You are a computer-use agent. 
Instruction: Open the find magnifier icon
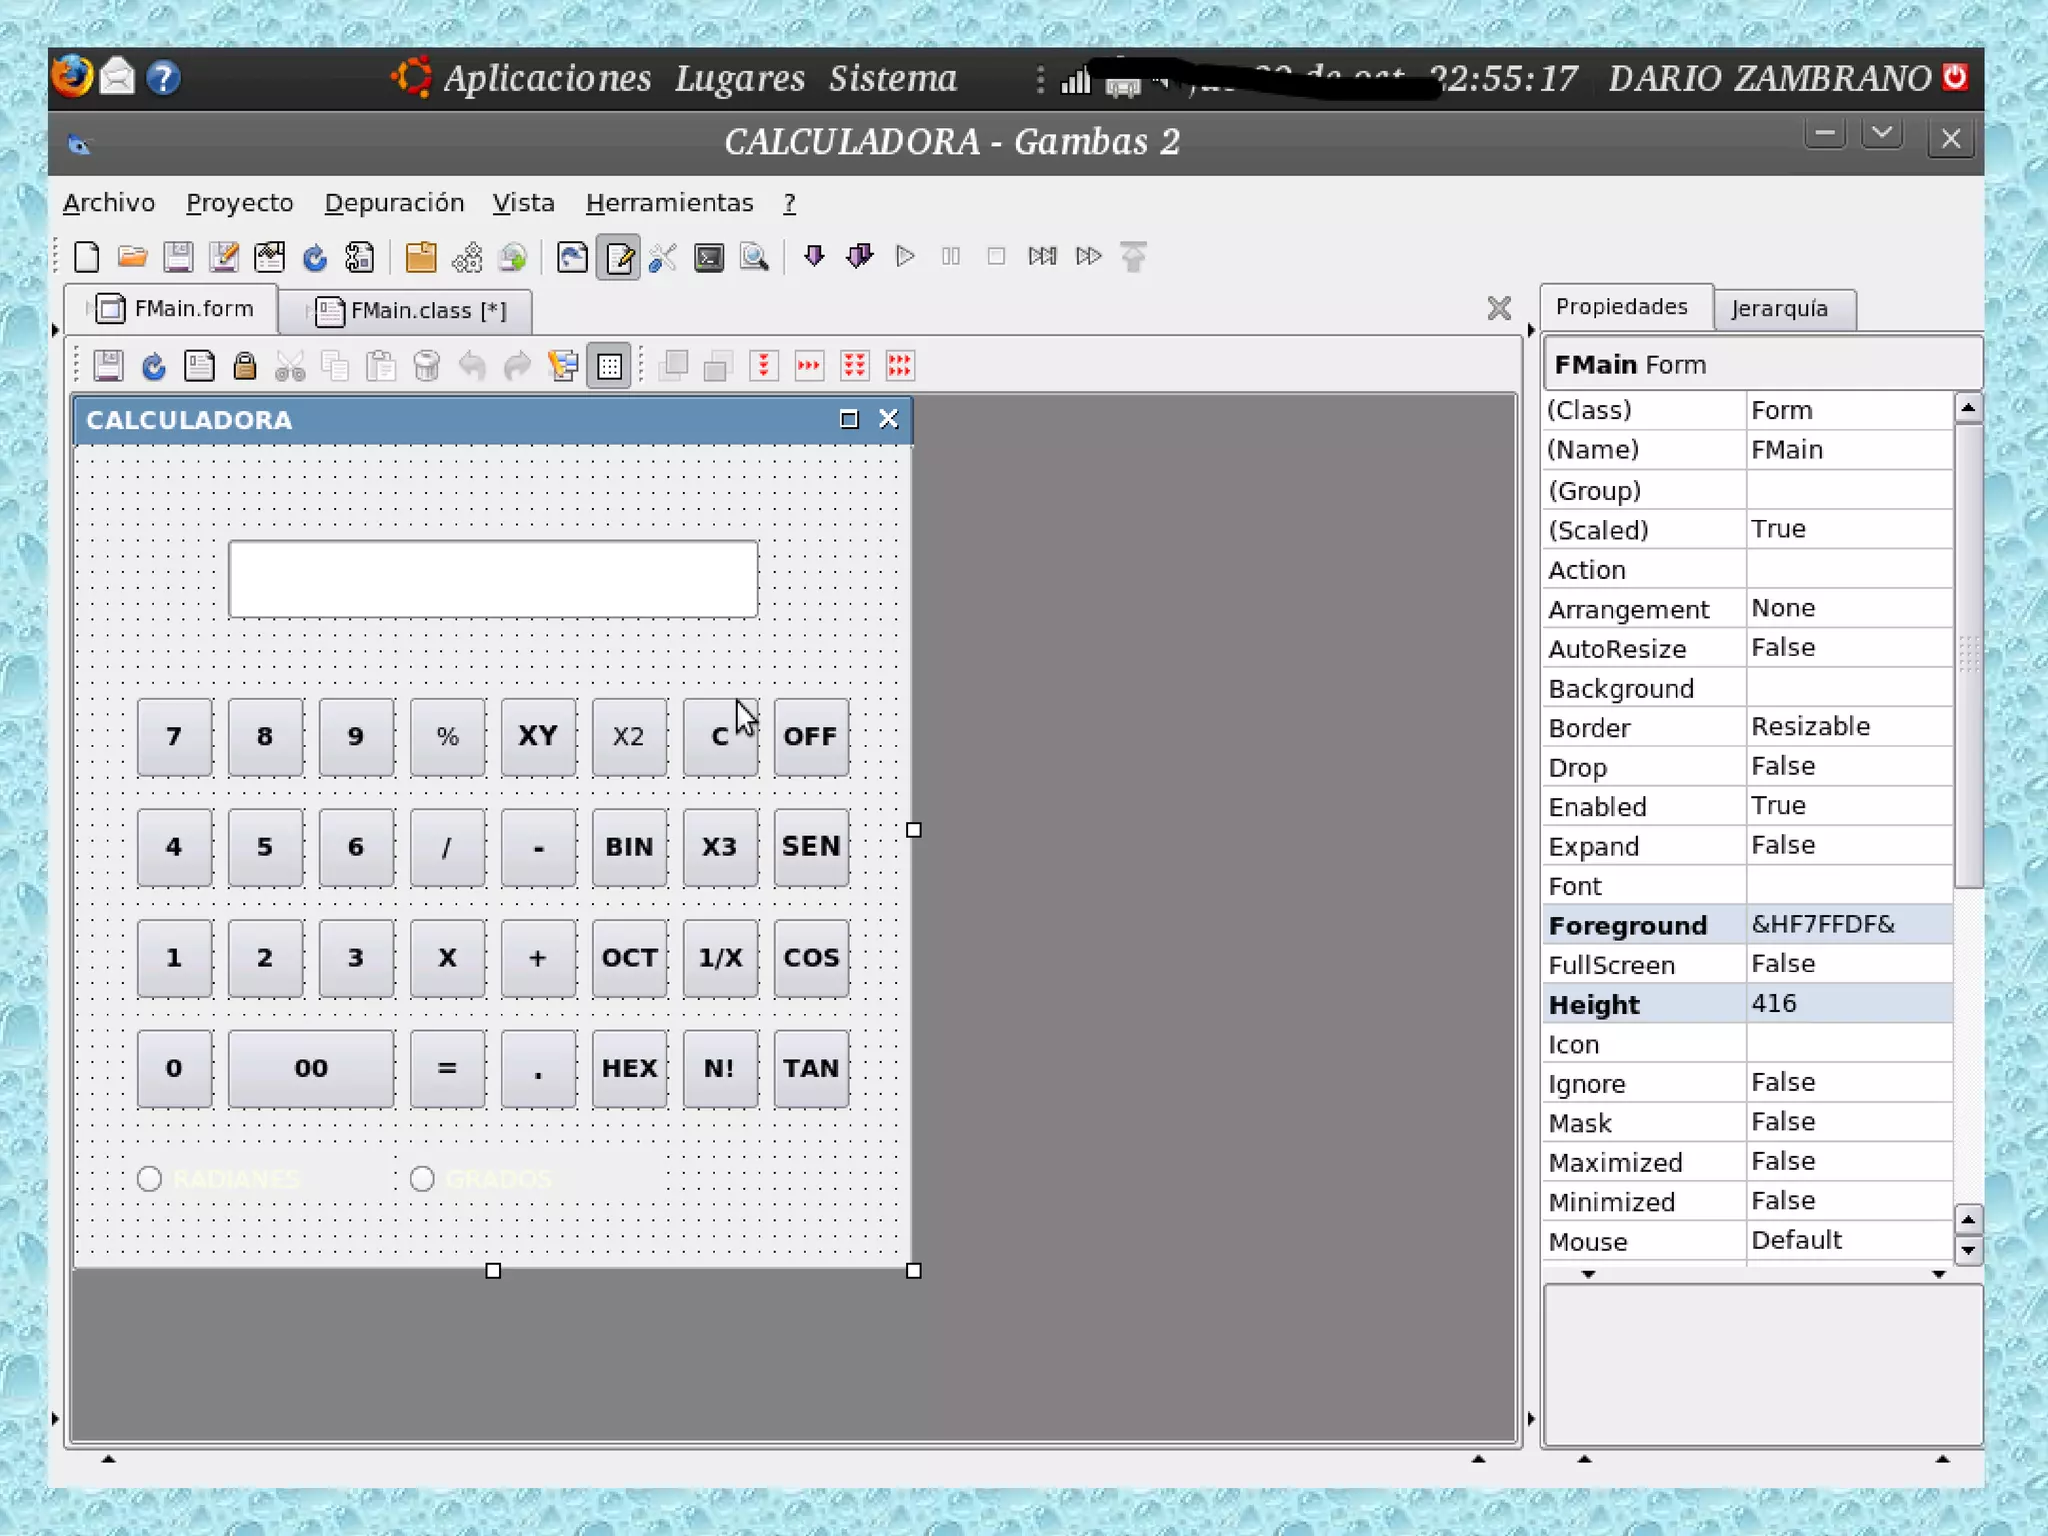click(x=754, y=257)
